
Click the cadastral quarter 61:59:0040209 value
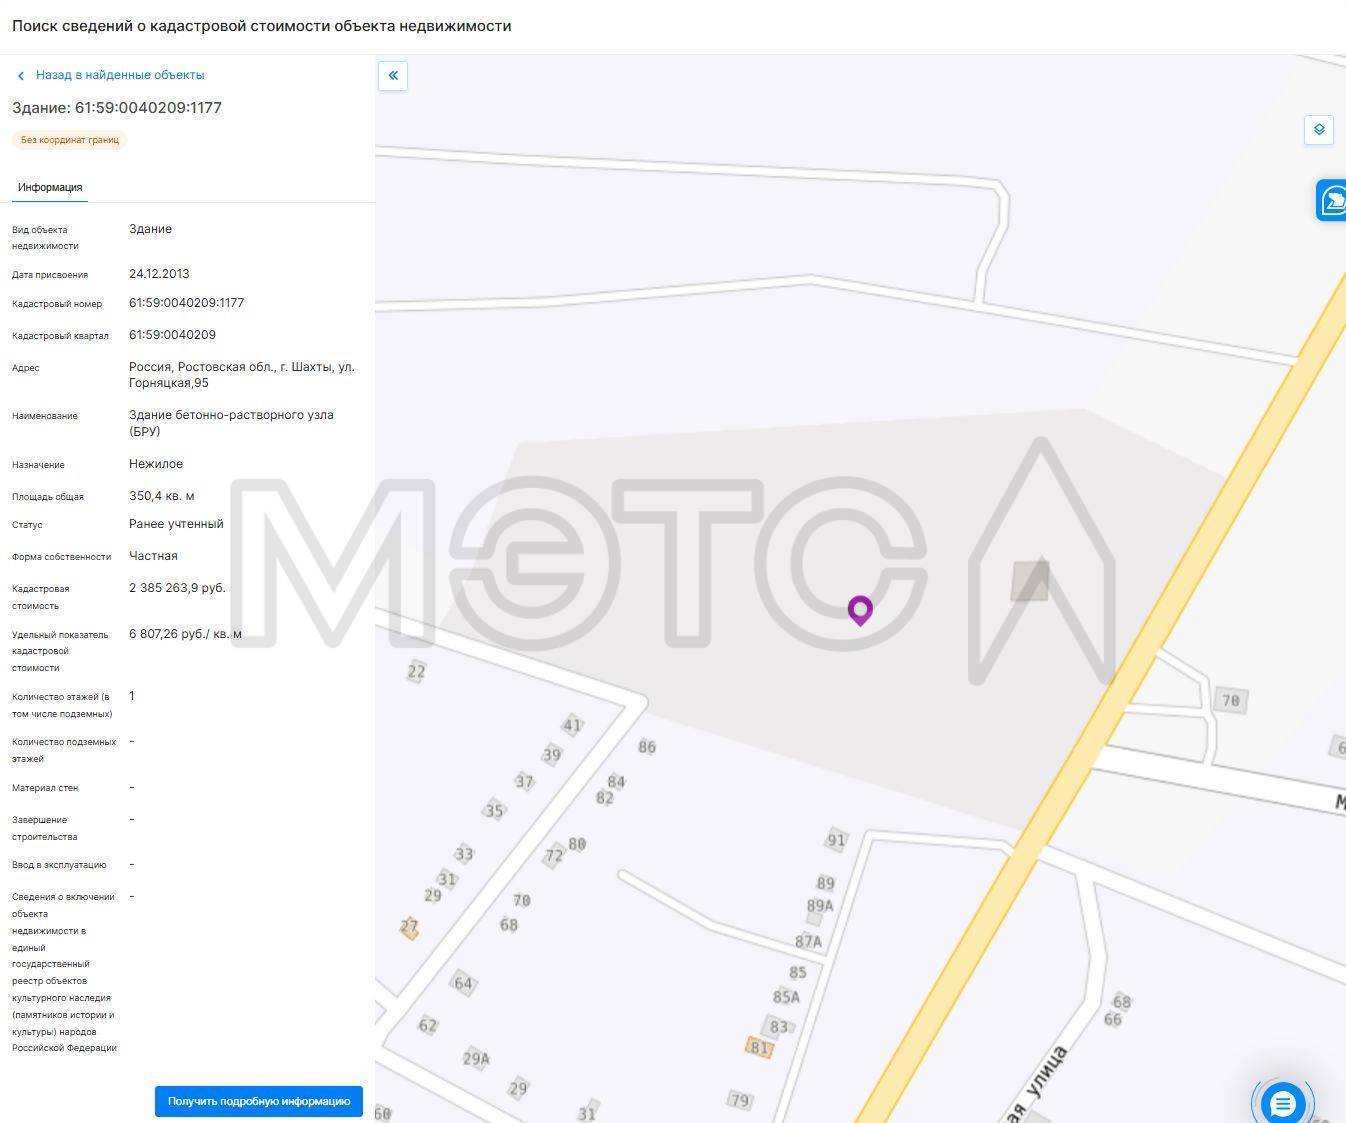pos(172,335)
